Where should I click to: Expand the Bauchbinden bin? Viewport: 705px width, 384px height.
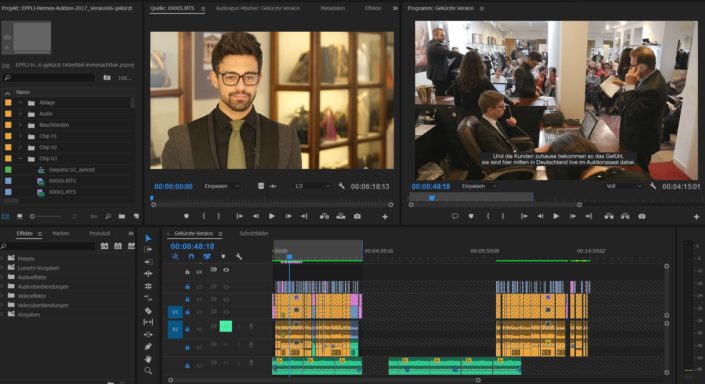pyautogui.click(x=20, y=125)
